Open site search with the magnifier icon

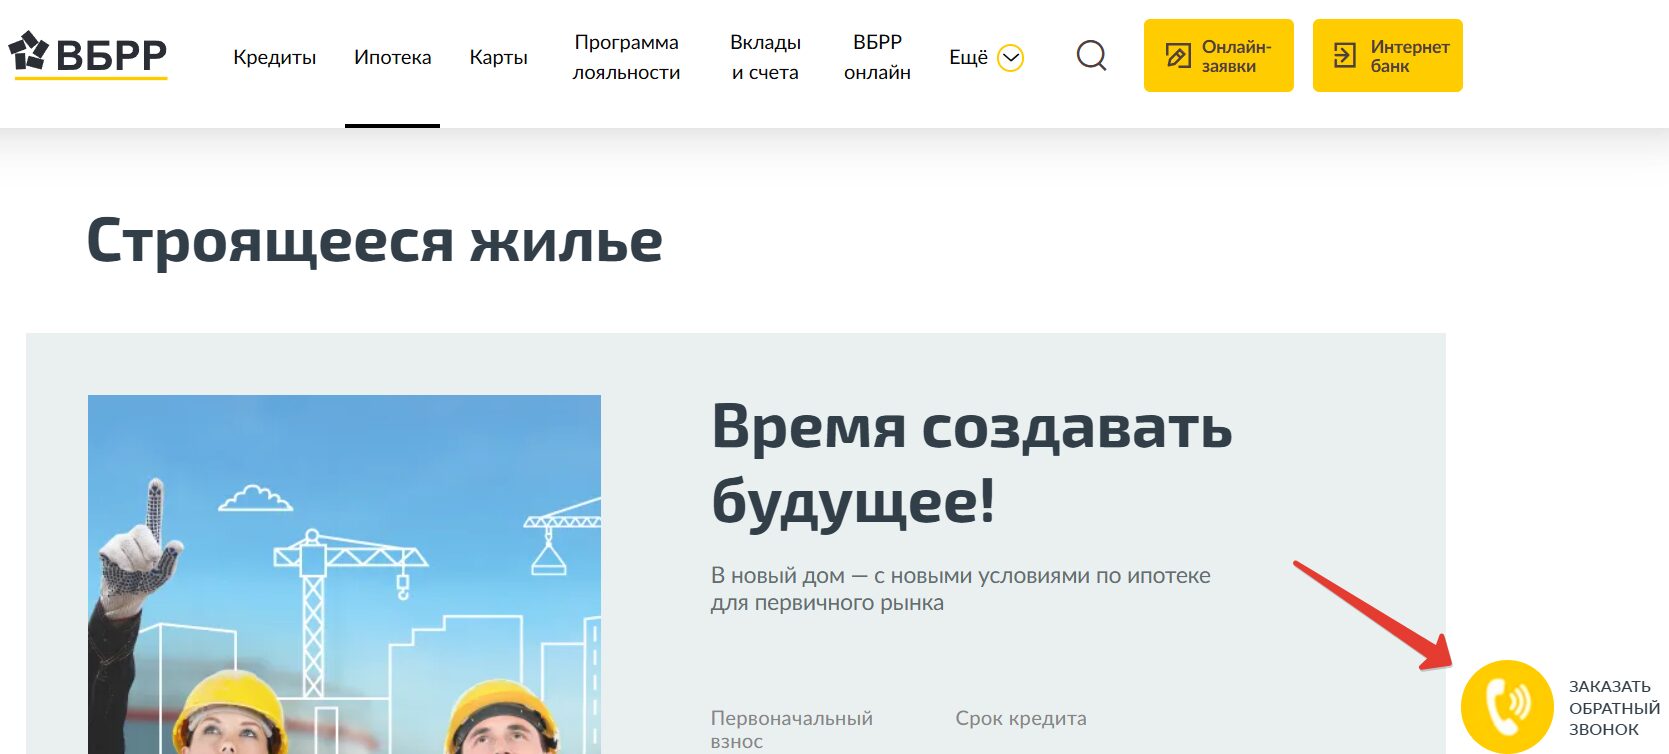[1091, 56]
